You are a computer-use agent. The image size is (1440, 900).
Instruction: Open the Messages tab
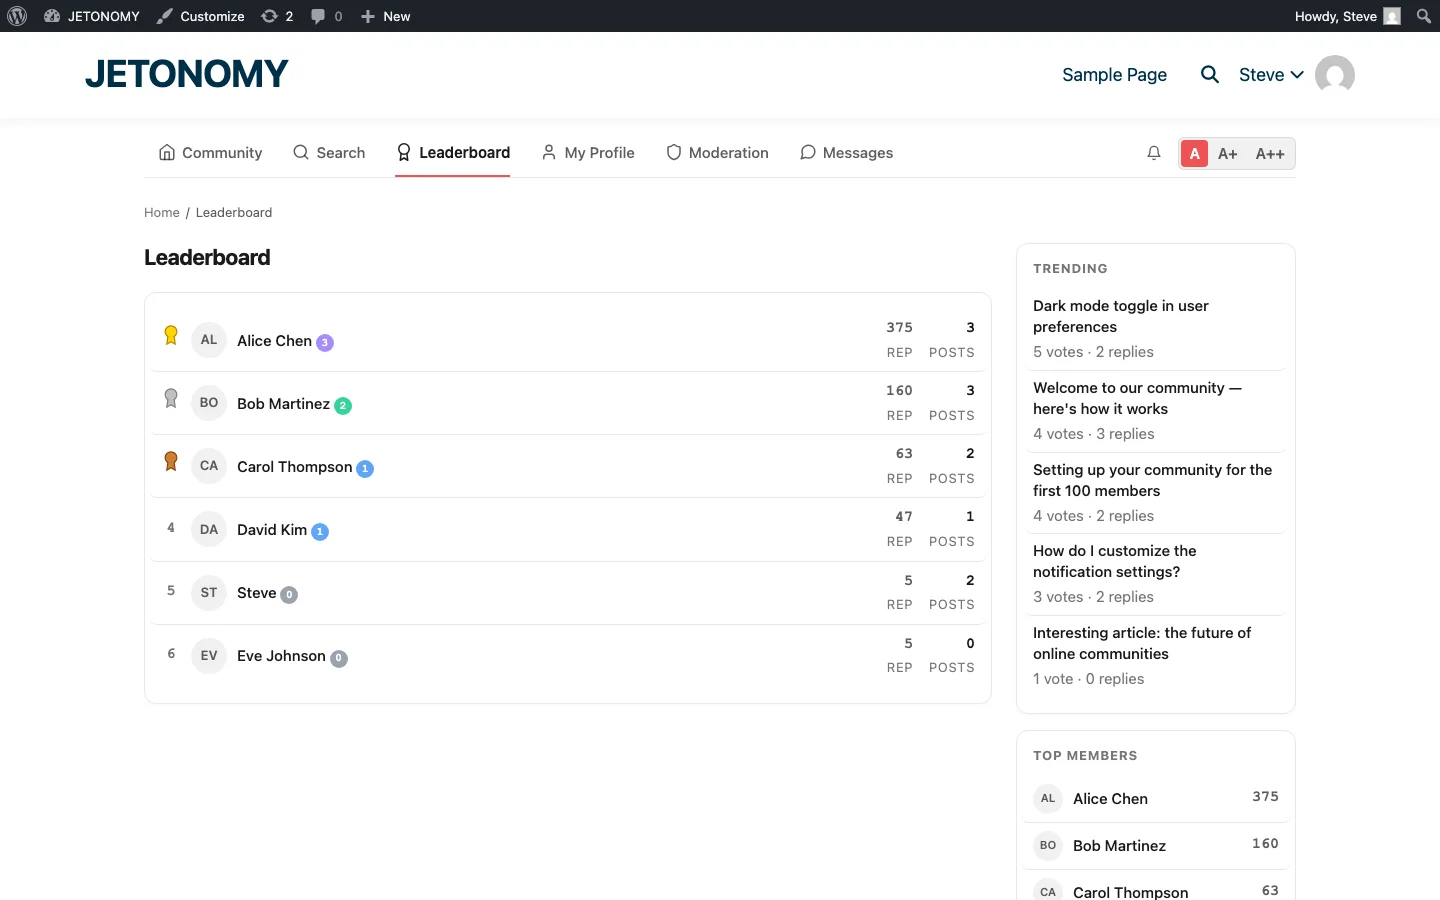tap(847, 152)
